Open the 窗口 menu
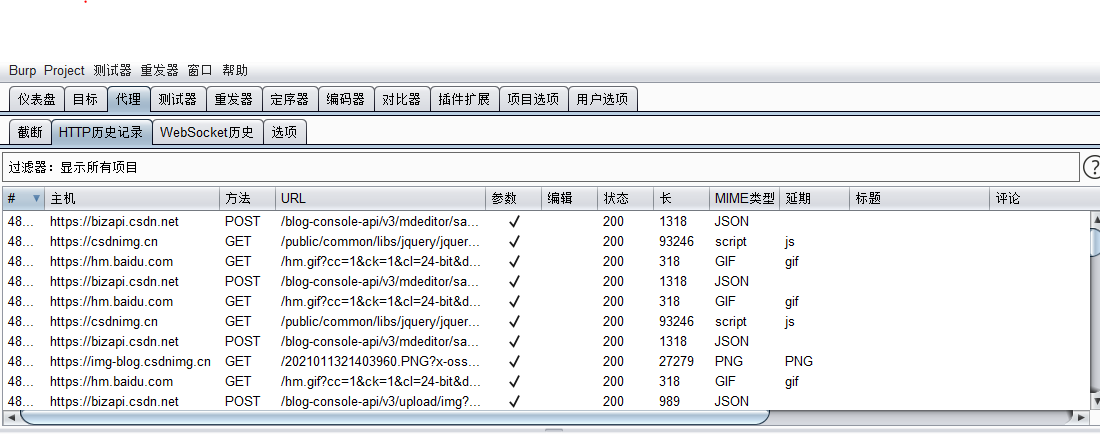 (200, 70)
